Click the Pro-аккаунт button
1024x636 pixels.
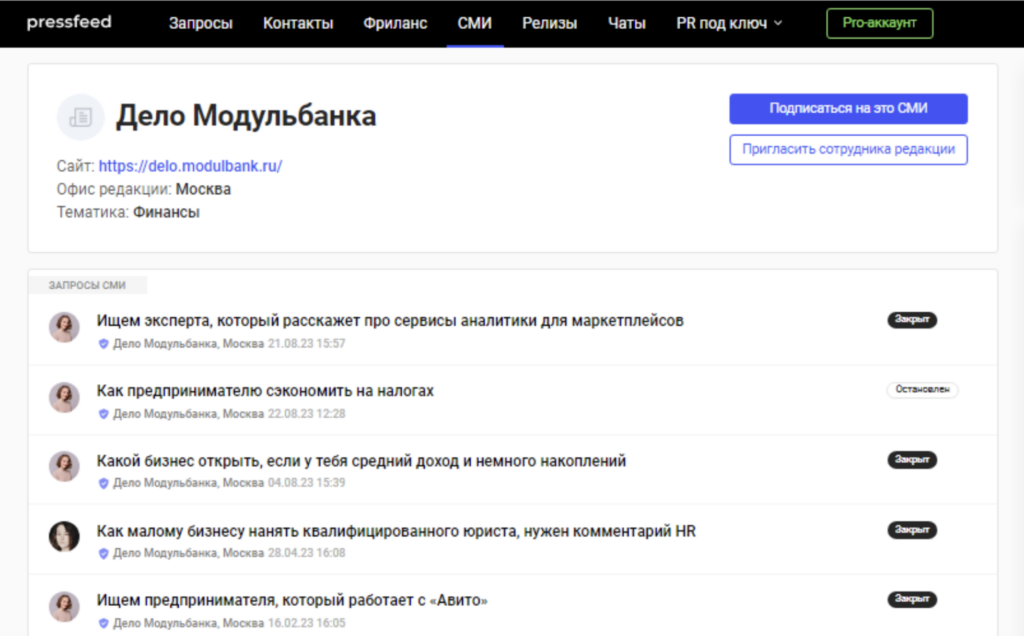(879, 23)
